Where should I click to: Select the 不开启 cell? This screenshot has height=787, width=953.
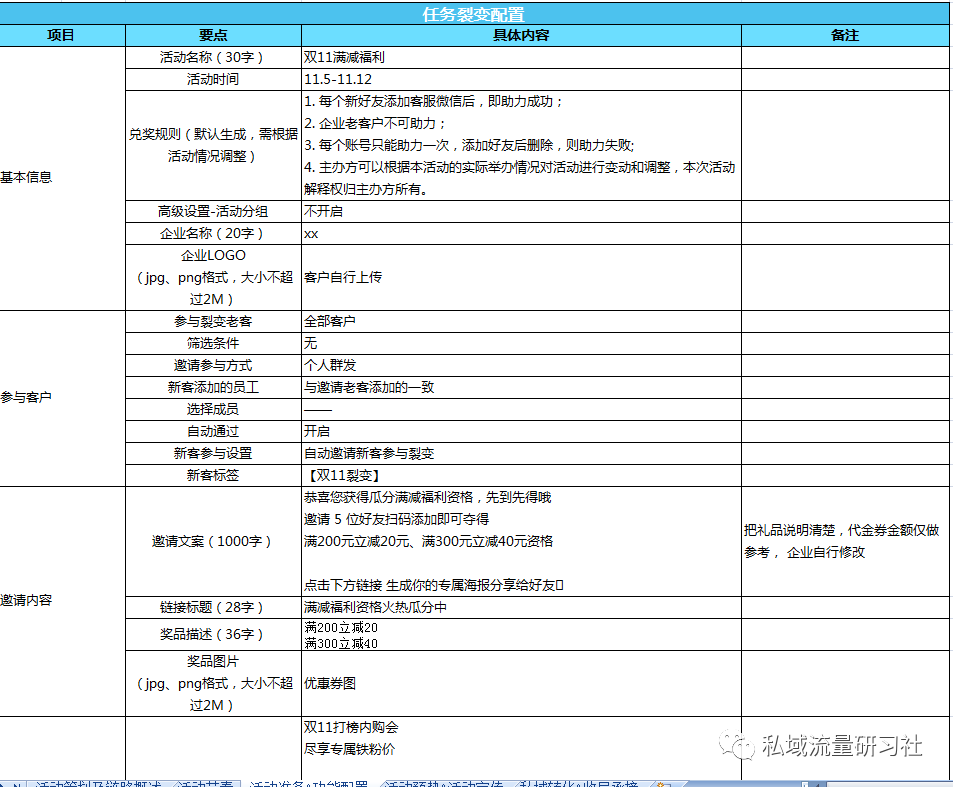pos(521,211)
